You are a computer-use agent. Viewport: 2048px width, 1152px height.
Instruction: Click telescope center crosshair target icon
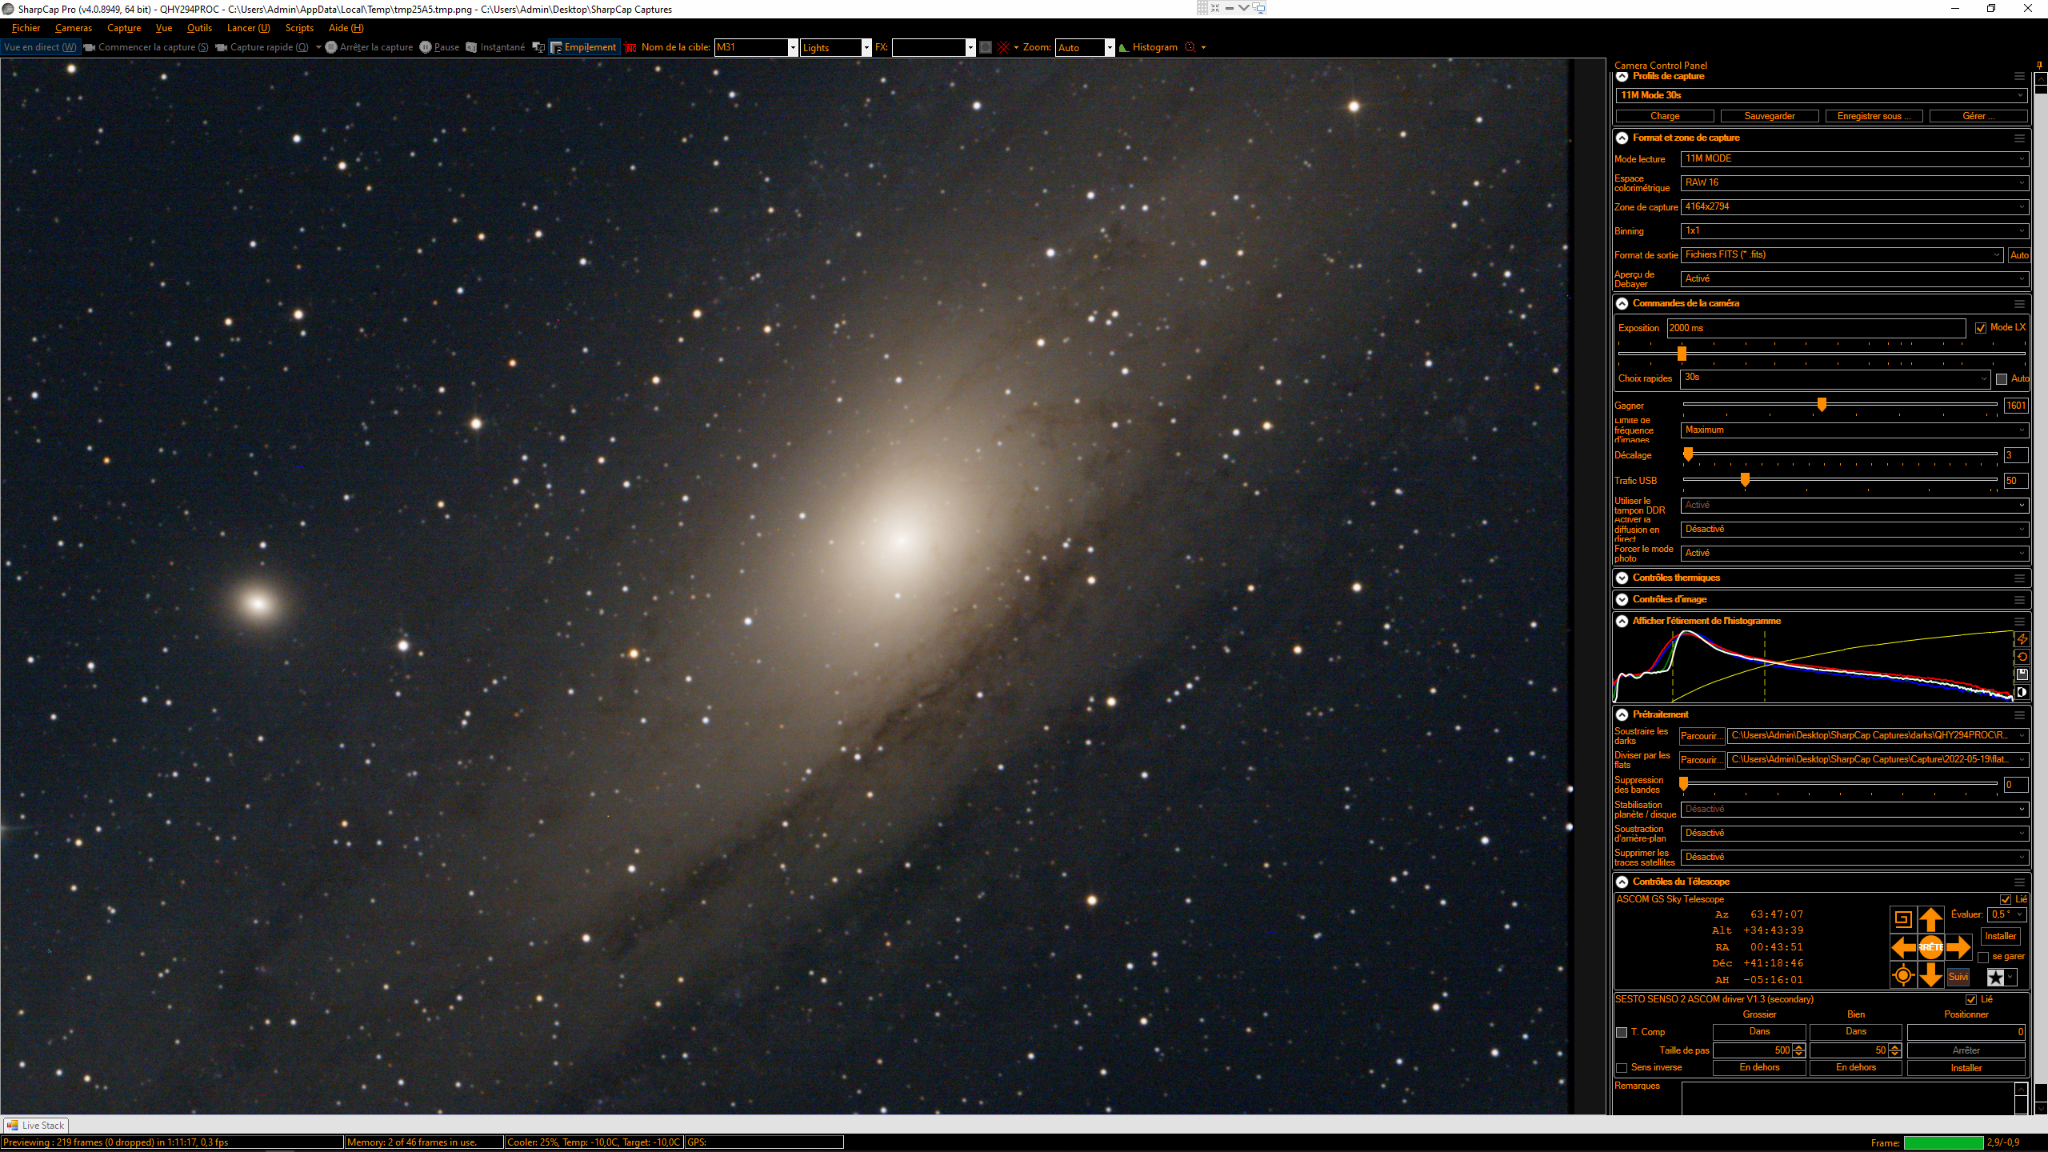(x=1902, y=976)
